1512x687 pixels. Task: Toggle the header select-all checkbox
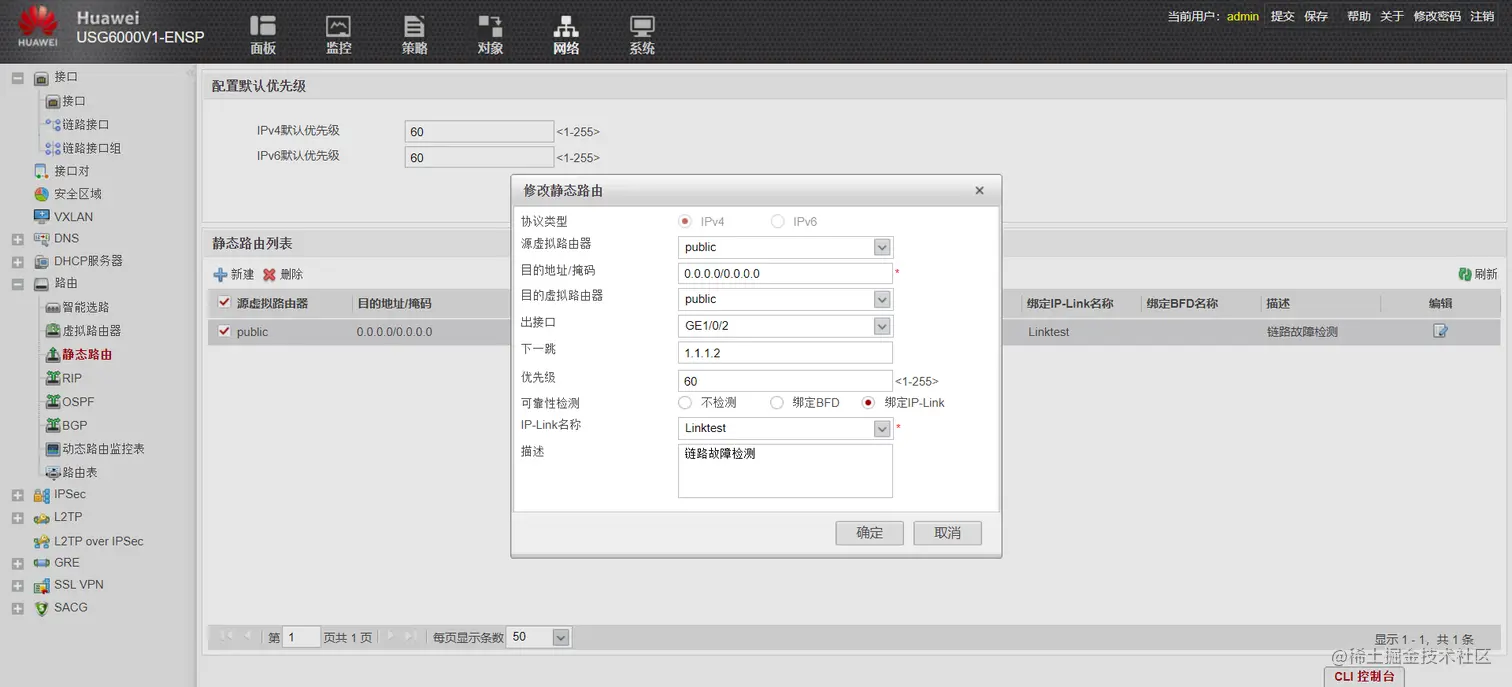click(224, 303)
